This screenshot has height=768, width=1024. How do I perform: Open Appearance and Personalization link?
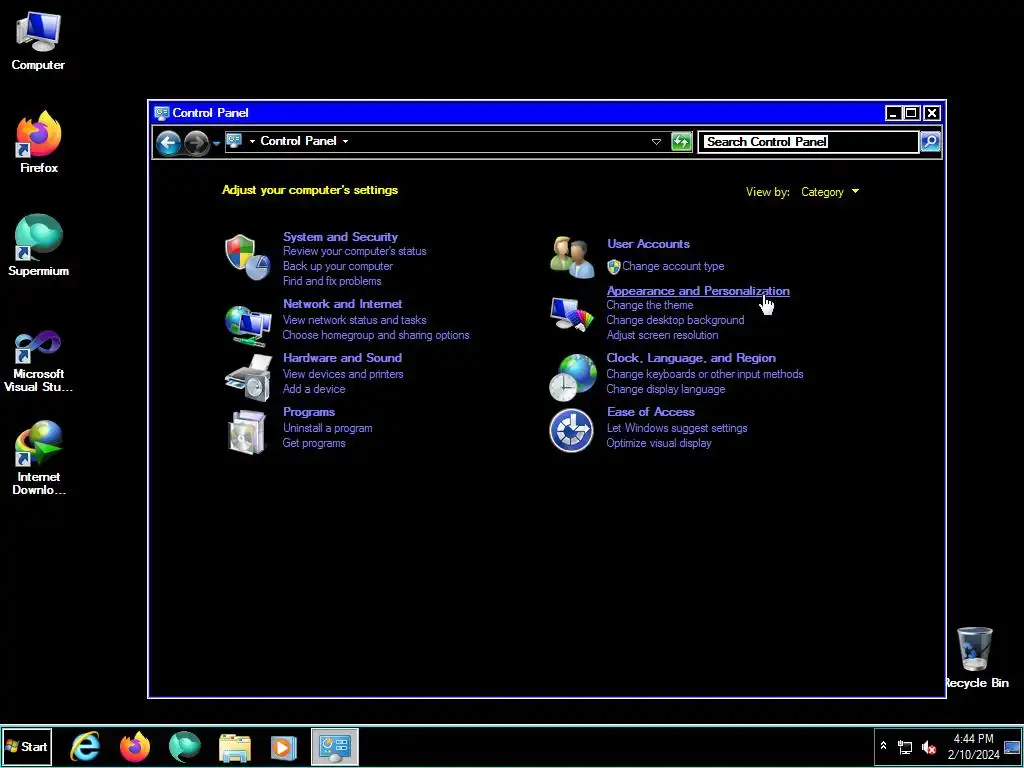click(x=698, y=291)
